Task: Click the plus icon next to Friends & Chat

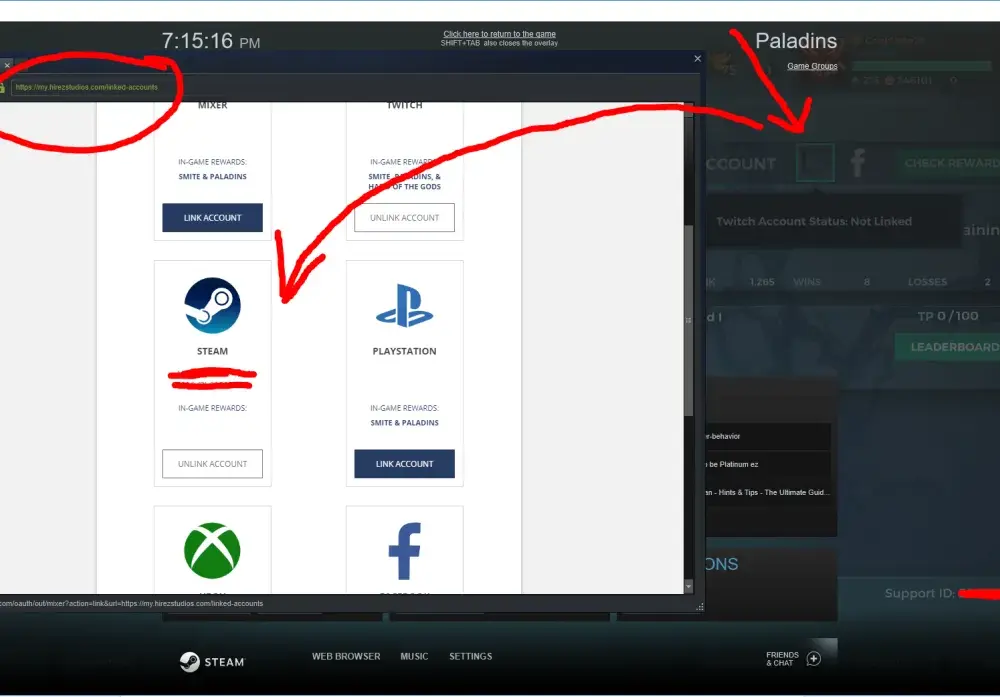Action: click(814, 659)
